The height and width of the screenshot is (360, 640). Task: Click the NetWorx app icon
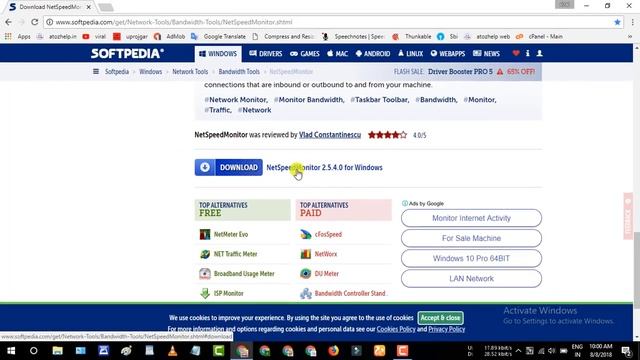click(305, 254)
